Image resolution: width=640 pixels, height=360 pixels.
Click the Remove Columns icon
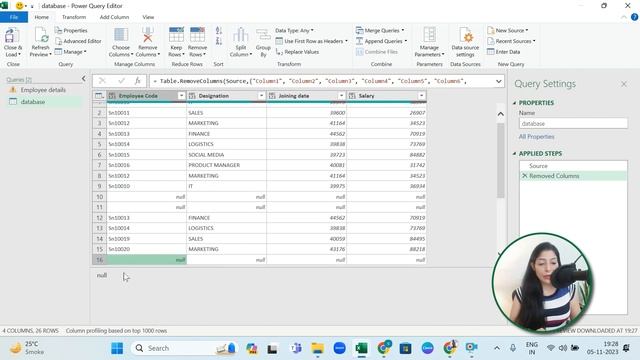tap(147, 35)
